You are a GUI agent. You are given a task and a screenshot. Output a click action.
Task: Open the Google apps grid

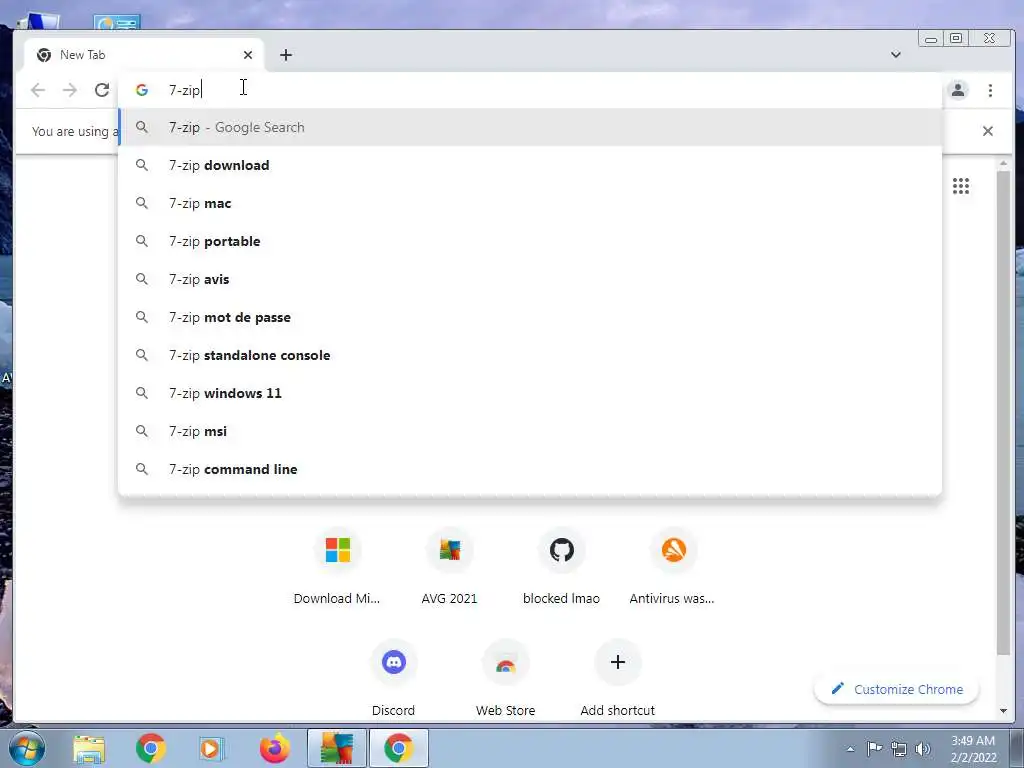pyautogui.click(x=961, y=186)
